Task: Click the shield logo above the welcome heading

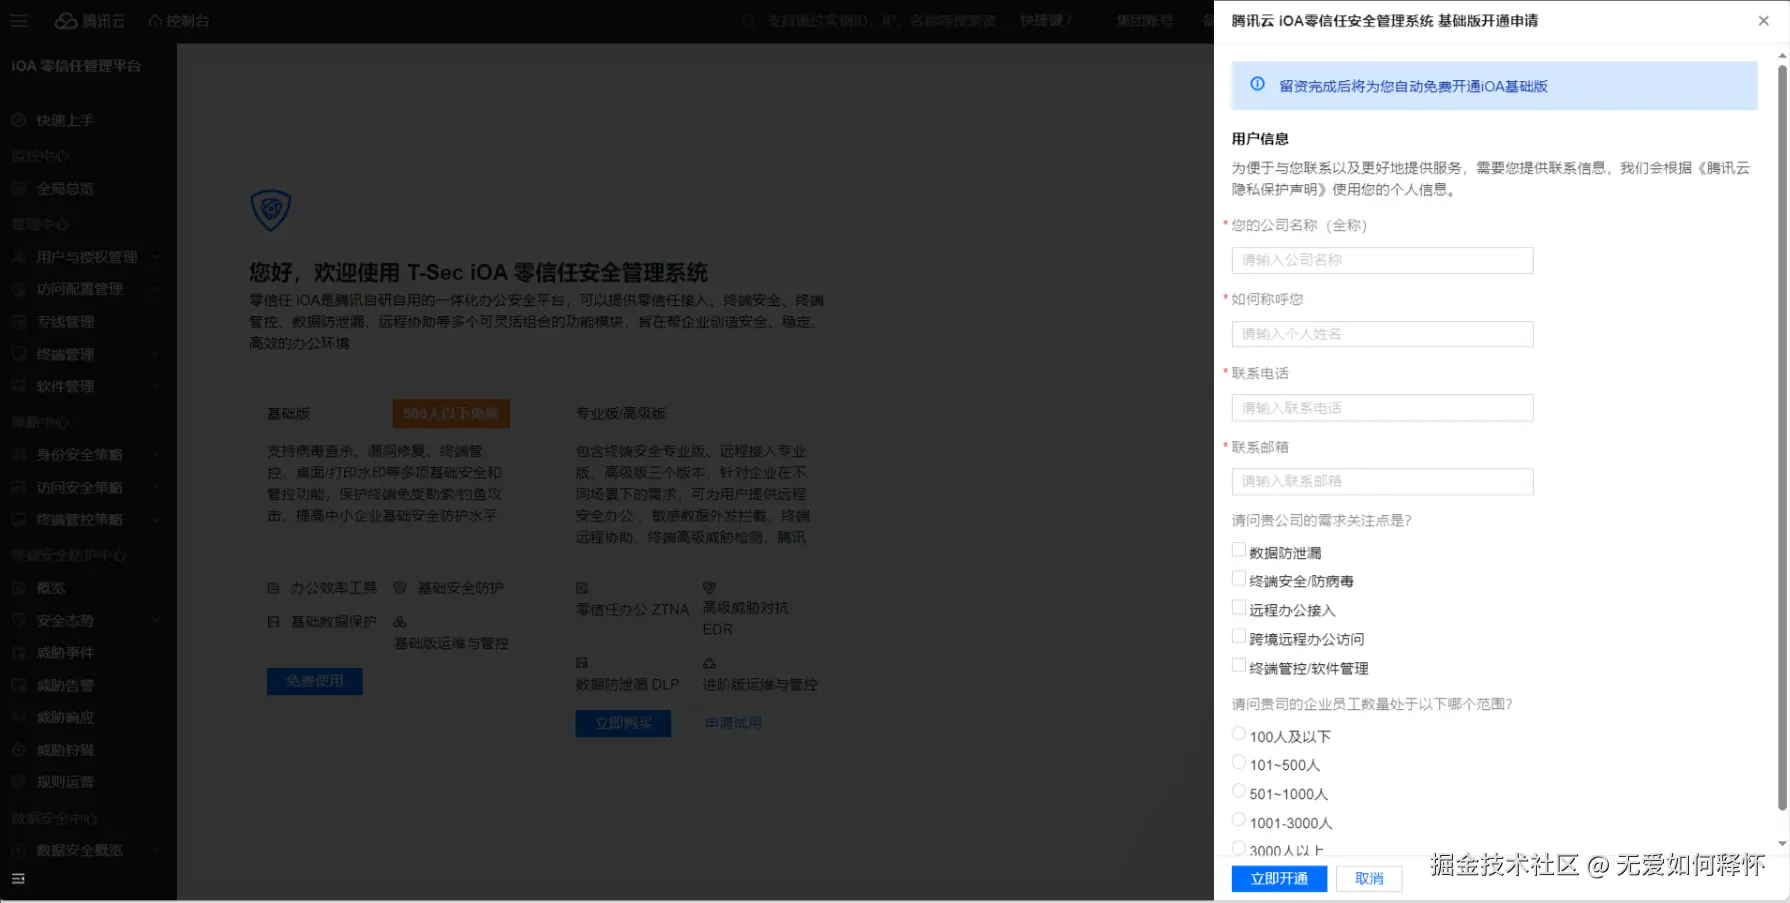Action: pos(270,210)
